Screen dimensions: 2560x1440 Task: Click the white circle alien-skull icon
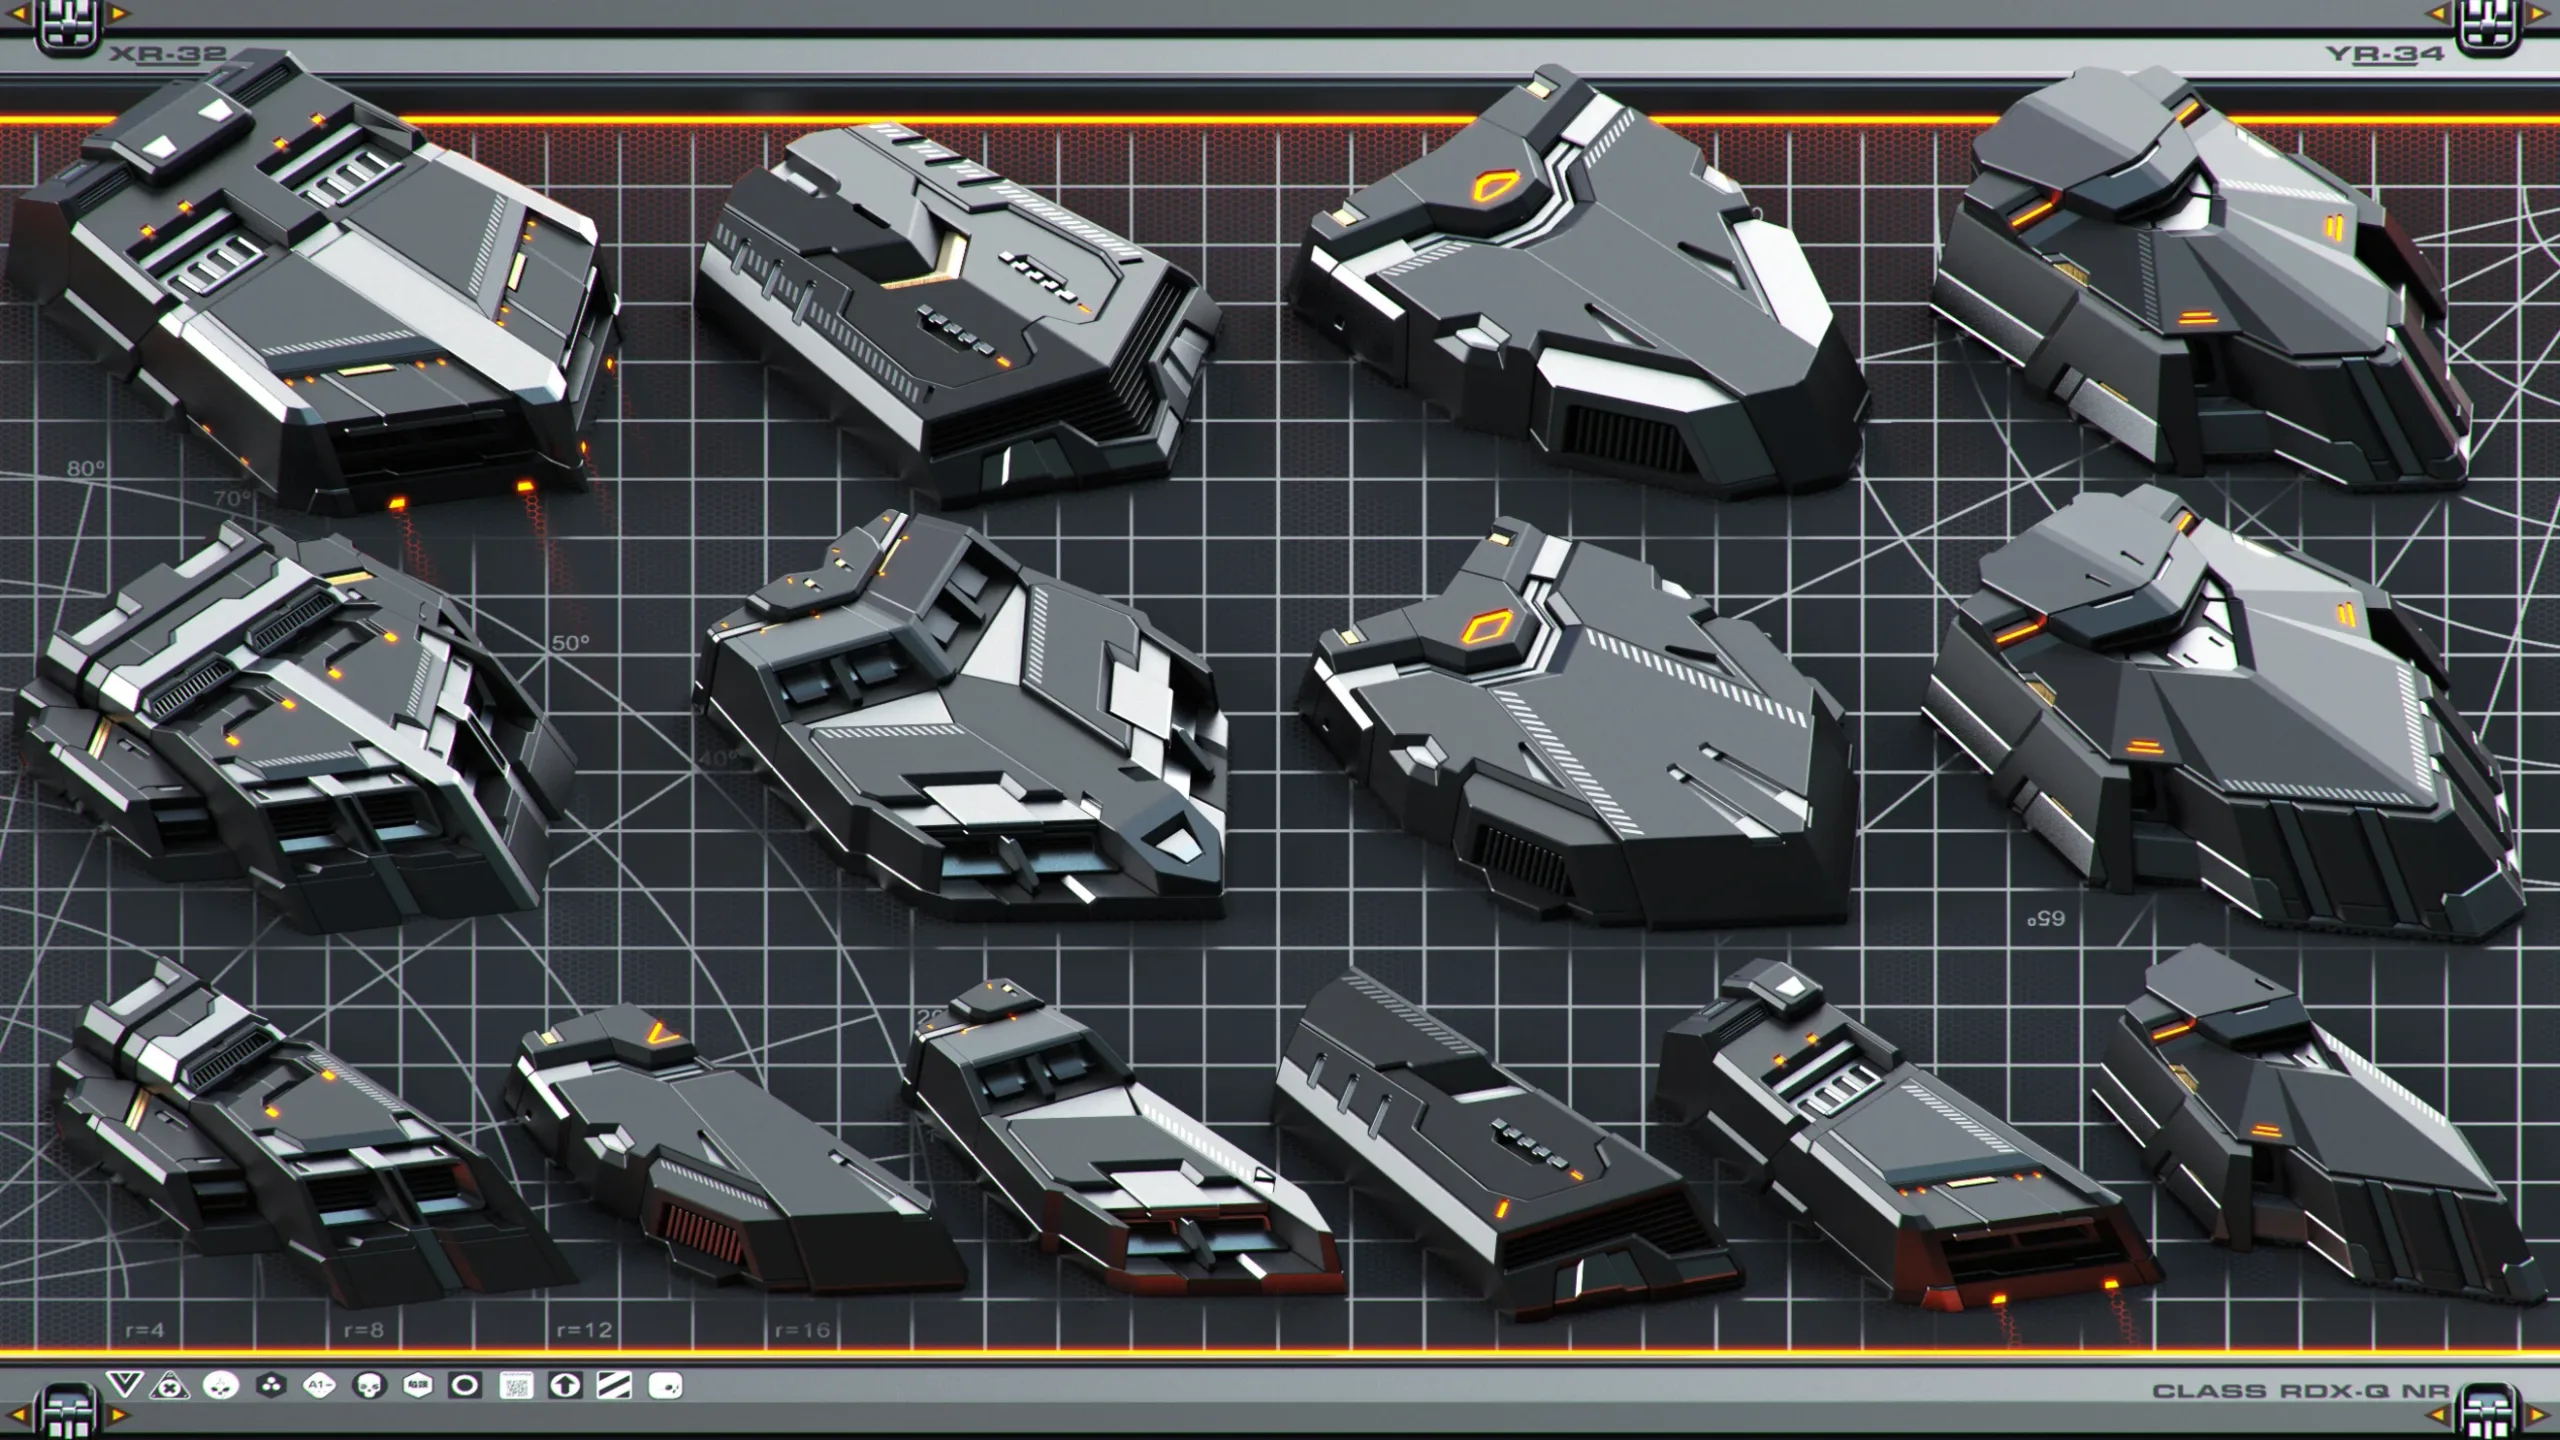pyautogui.click(x=221, y=1385)
